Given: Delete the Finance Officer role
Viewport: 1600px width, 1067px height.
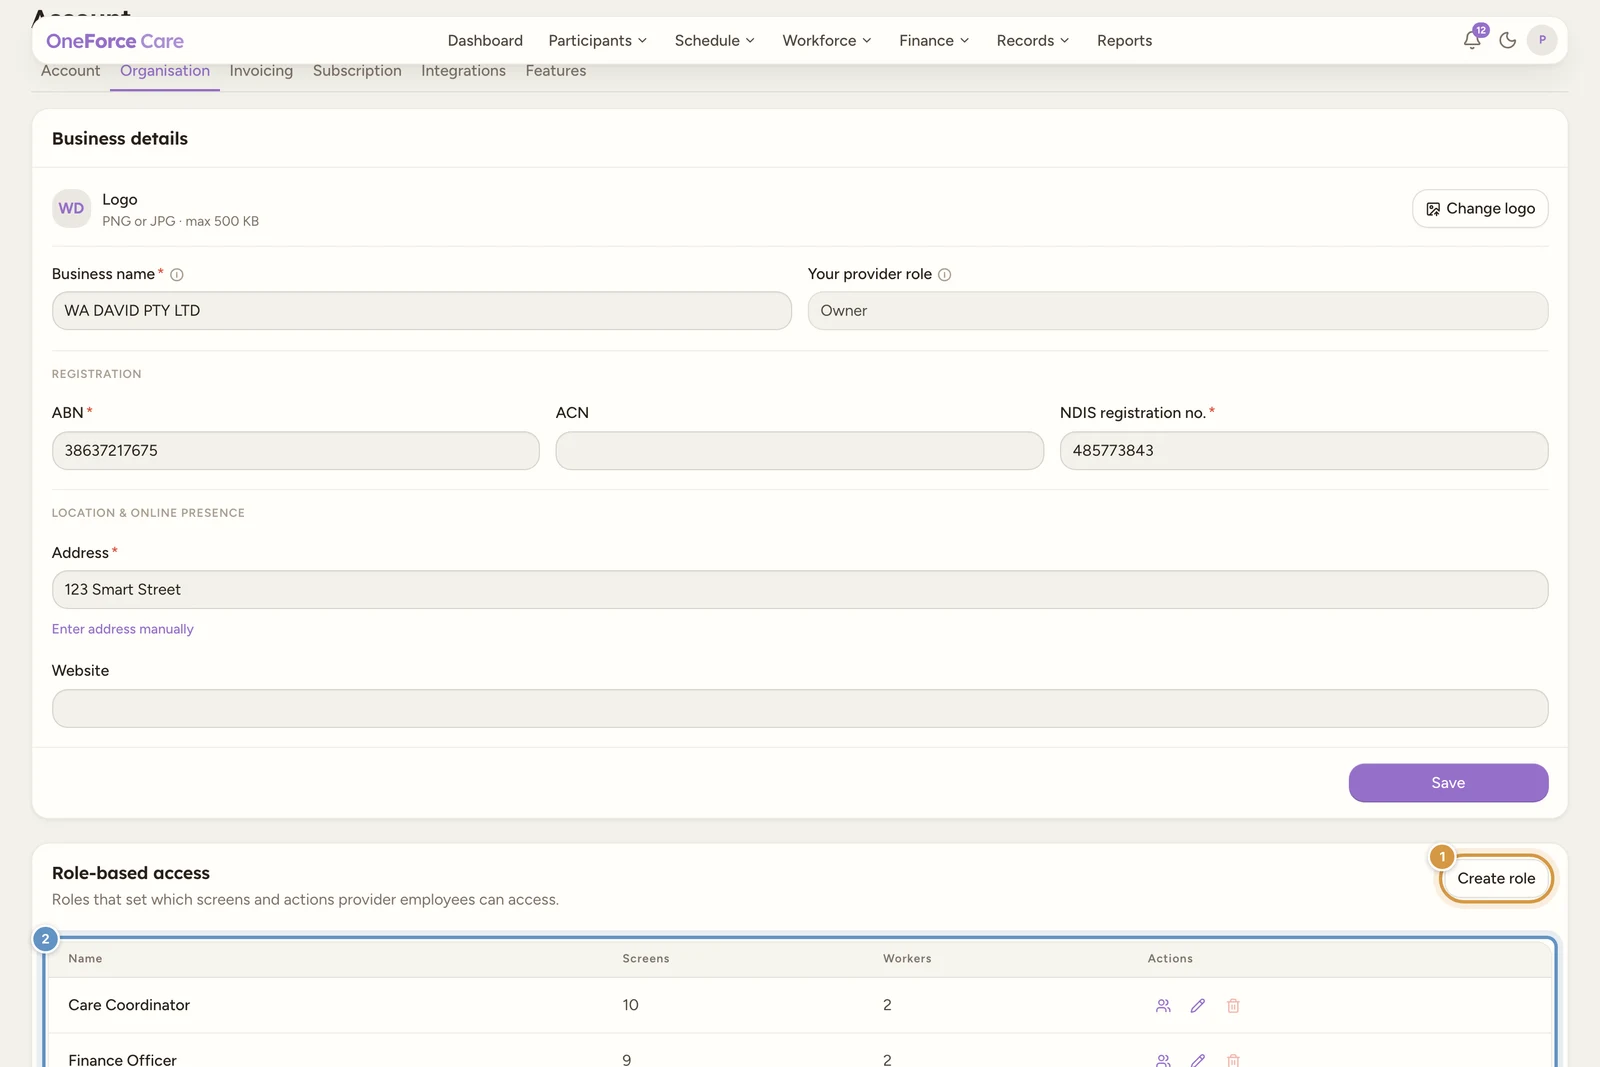Looking at the screenshot, I should (x=1233, y=1060).
